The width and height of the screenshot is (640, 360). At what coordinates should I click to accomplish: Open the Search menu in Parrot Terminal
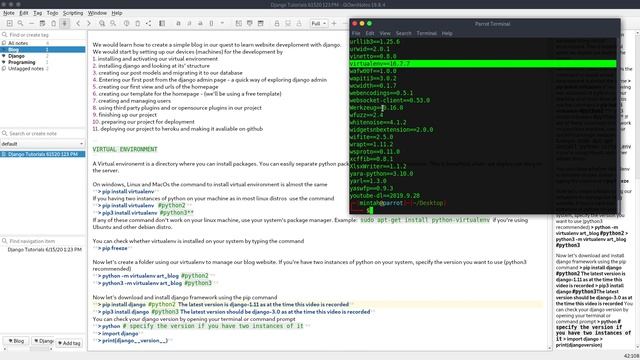[x=403, y=33]
